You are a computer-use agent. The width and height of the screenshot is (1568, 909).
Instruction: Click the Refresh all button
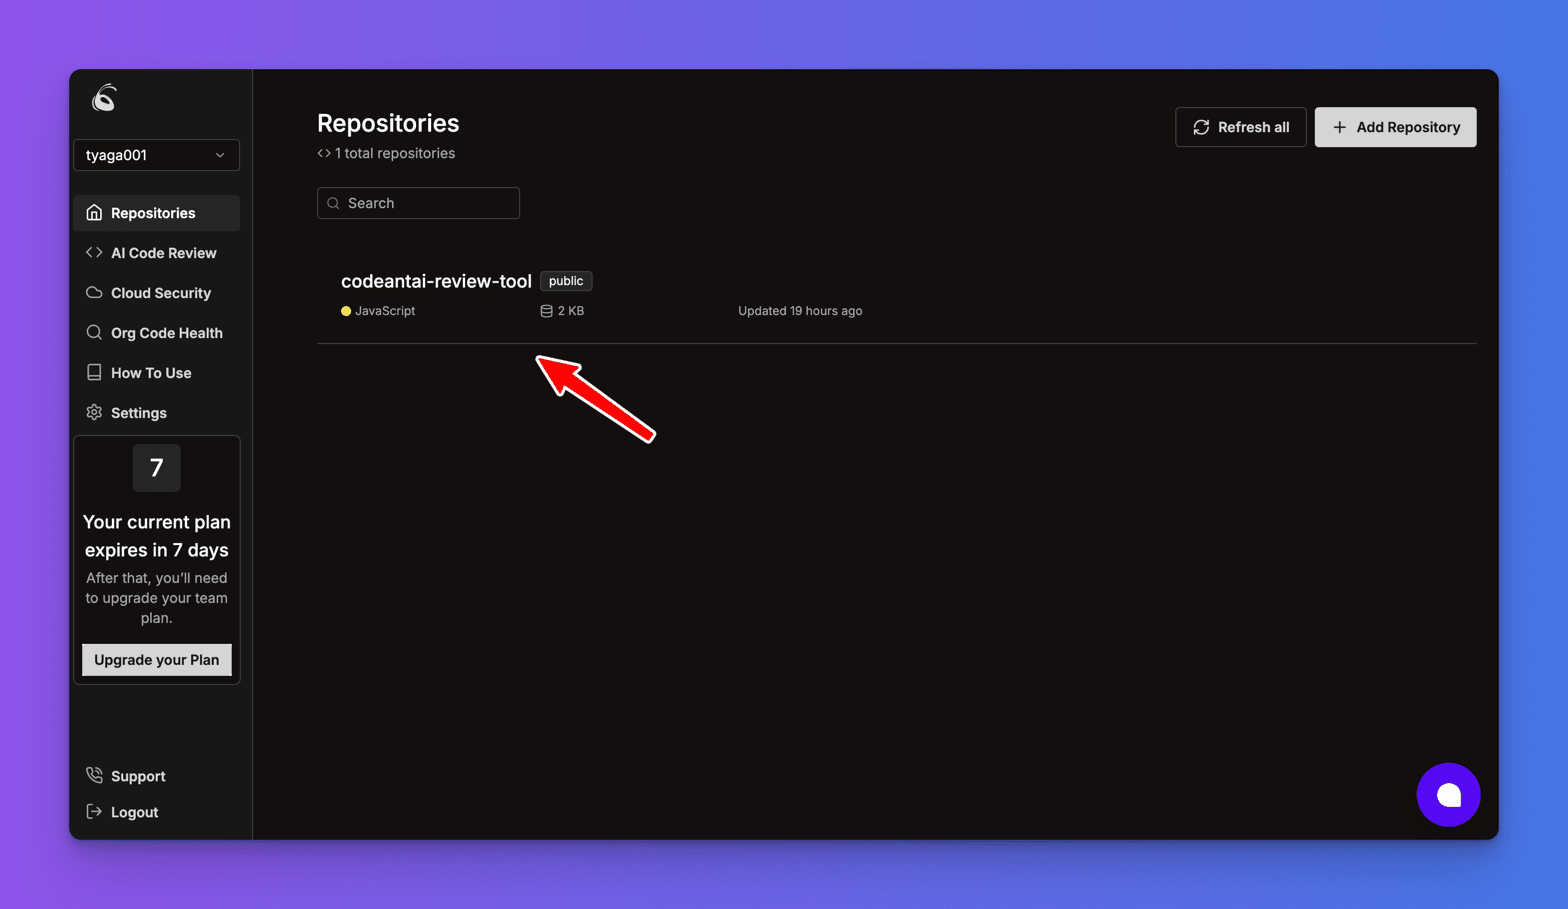click(1240, 127)
